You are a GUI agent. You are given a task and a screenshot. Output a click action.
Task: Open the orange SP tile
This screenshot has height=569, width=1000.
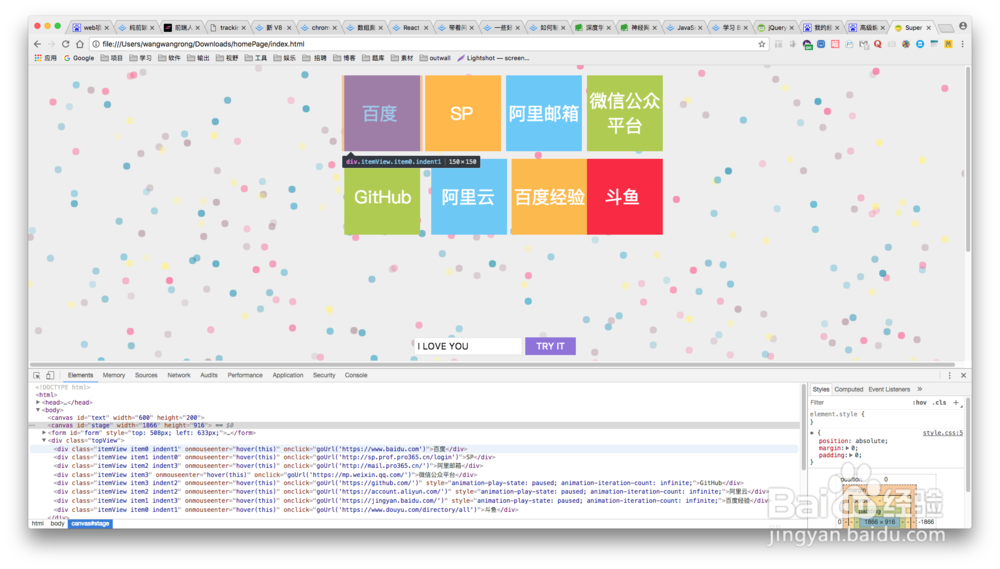click(x=462, y=114)
